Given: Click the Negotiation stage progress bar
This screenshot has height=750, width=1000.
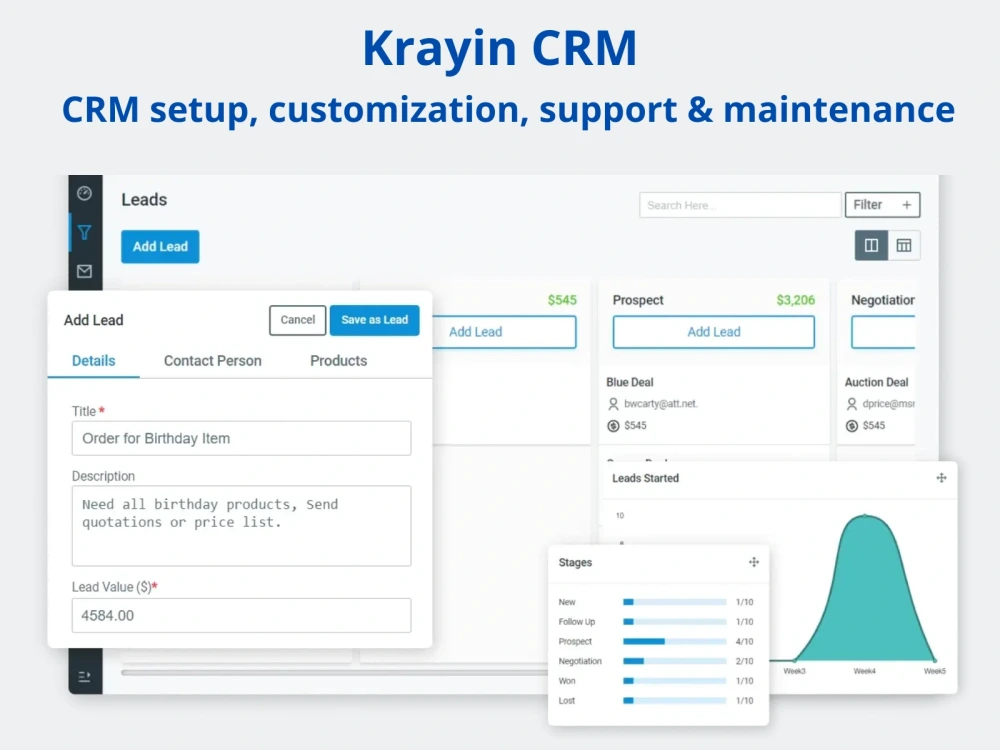Looking at the screenshot, I should pyautogui.click(x=675, y=661).
